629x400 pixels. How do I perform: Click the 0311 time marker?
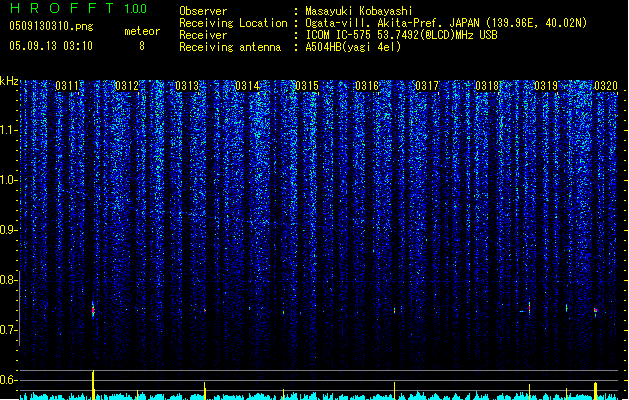pos(67,86)
